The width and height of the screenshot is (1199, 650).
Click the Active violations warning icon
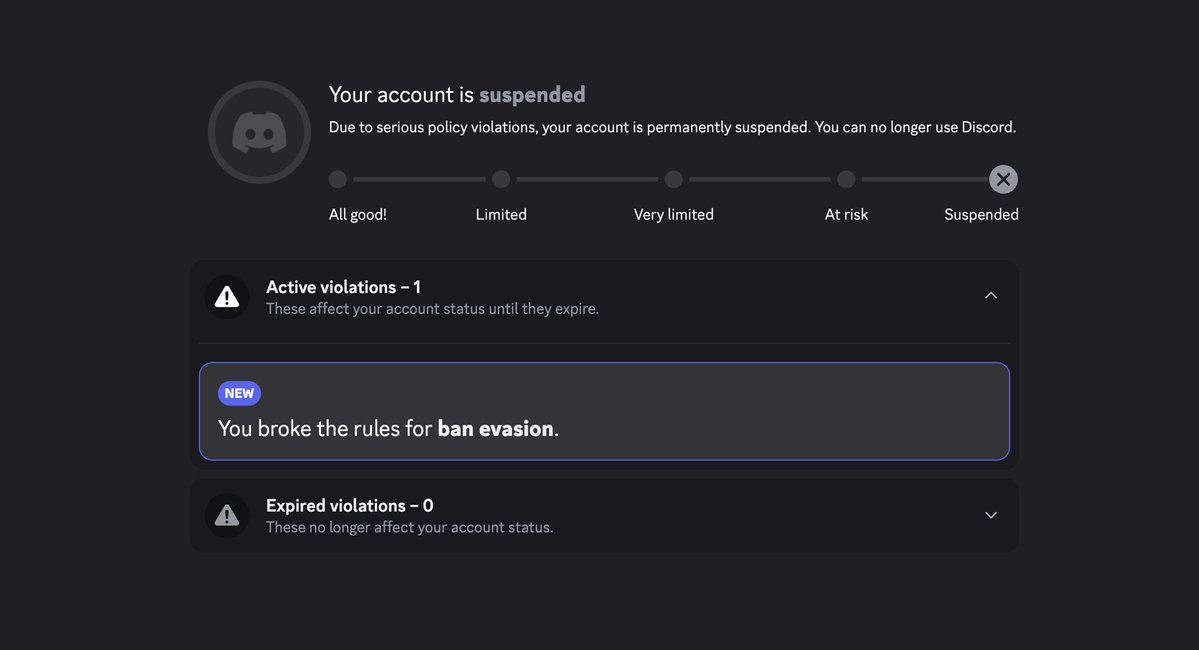tap(227, 297)
